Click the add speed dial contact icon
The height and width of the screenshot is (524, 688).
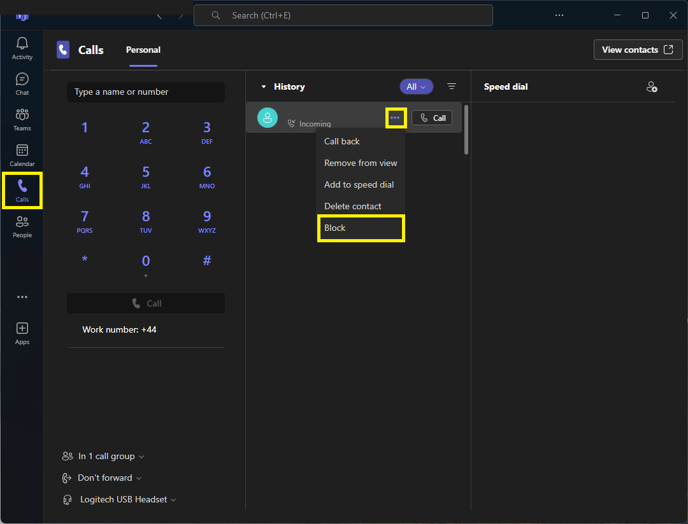pos(652,87)
